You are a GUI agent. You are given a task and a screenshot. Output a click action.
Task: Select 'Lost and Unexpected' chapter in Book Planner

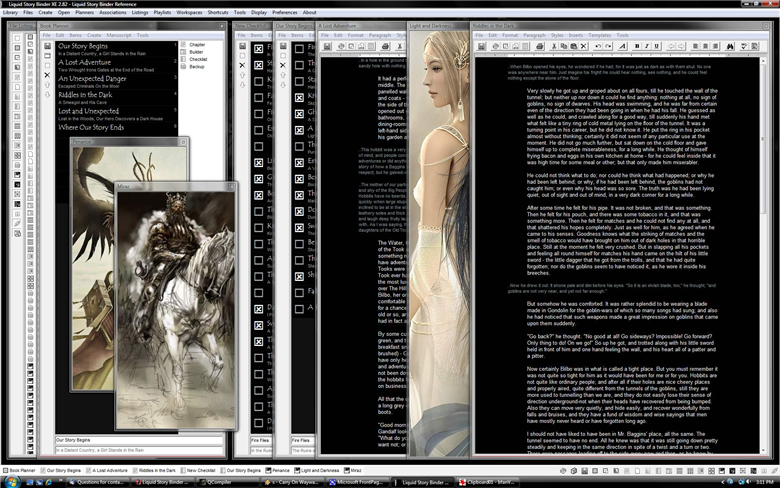[116, 114]
